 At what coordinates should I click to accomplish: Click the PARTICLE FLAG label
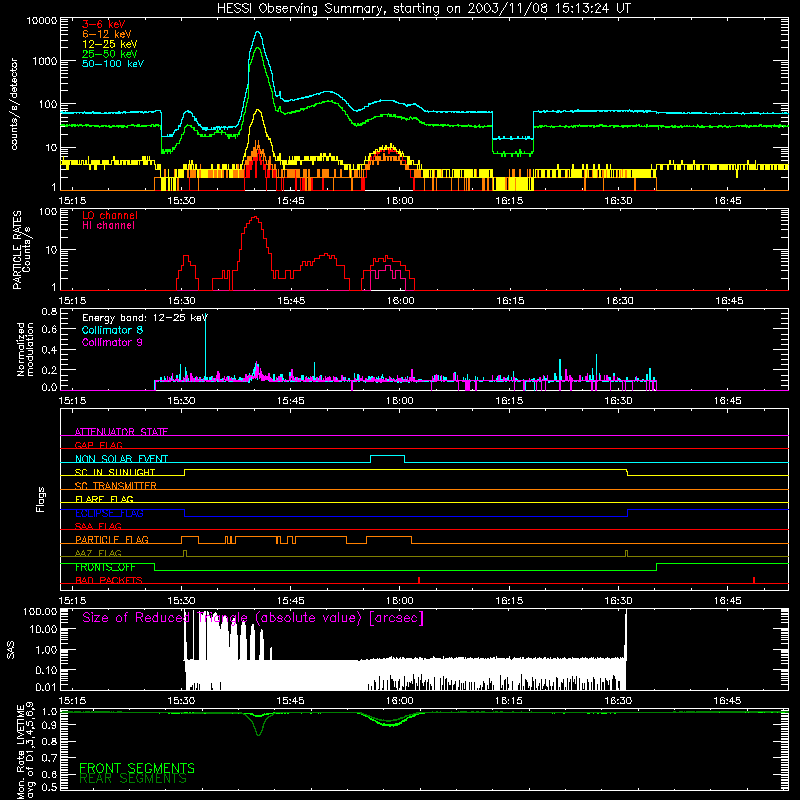coord(111,539)
